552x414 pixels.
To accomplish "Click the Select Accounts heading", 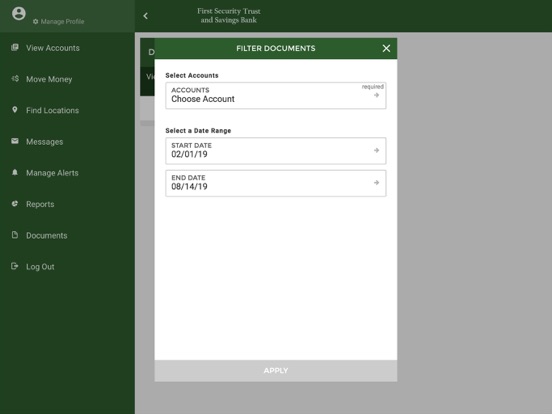I will pos(192,75).
